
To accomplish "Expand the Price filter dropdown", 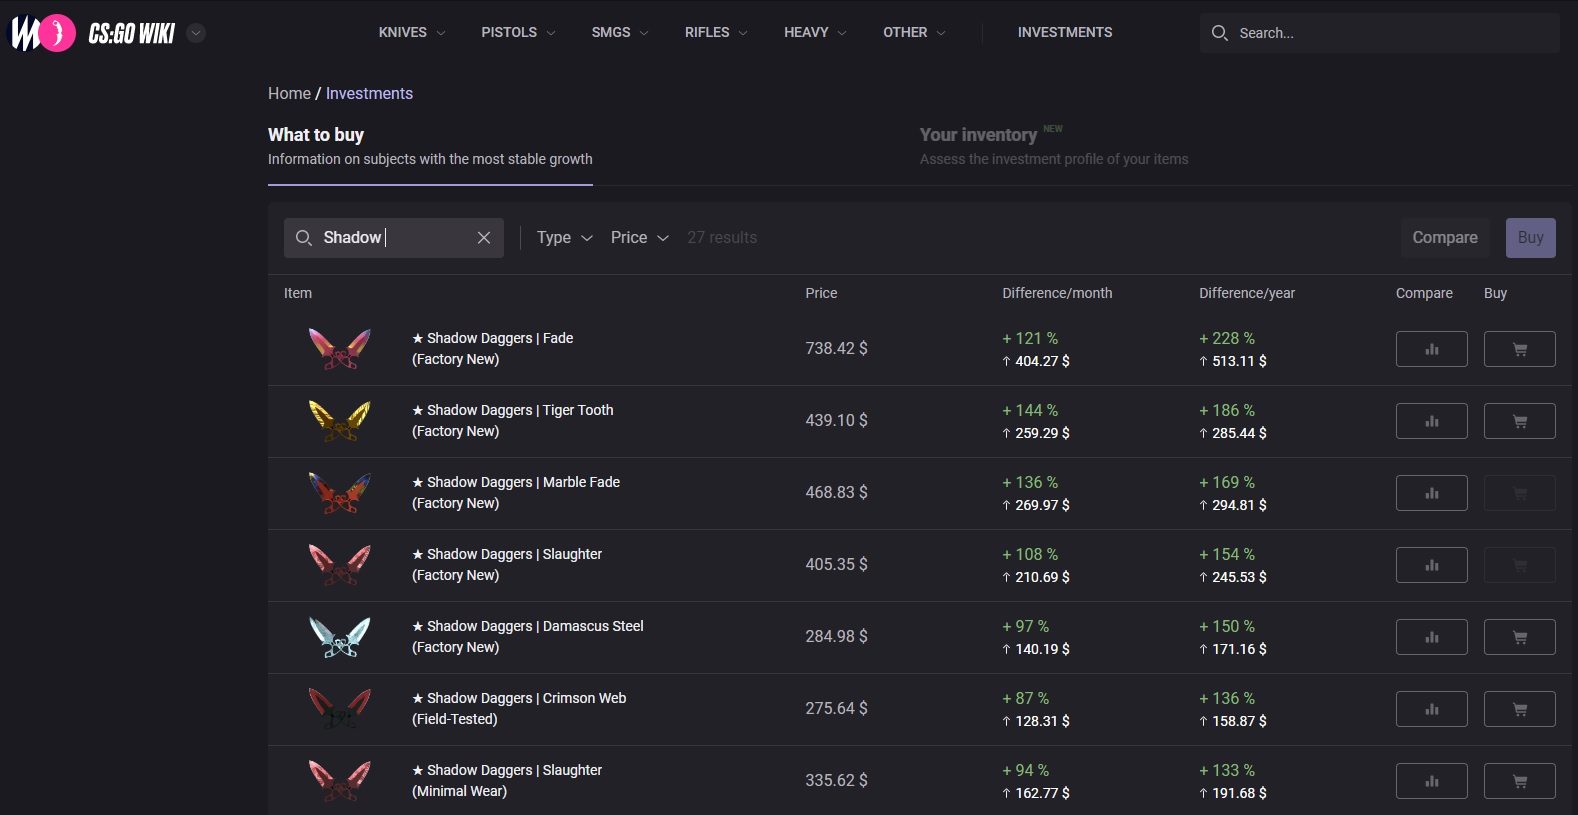I will tap(640, 238).
